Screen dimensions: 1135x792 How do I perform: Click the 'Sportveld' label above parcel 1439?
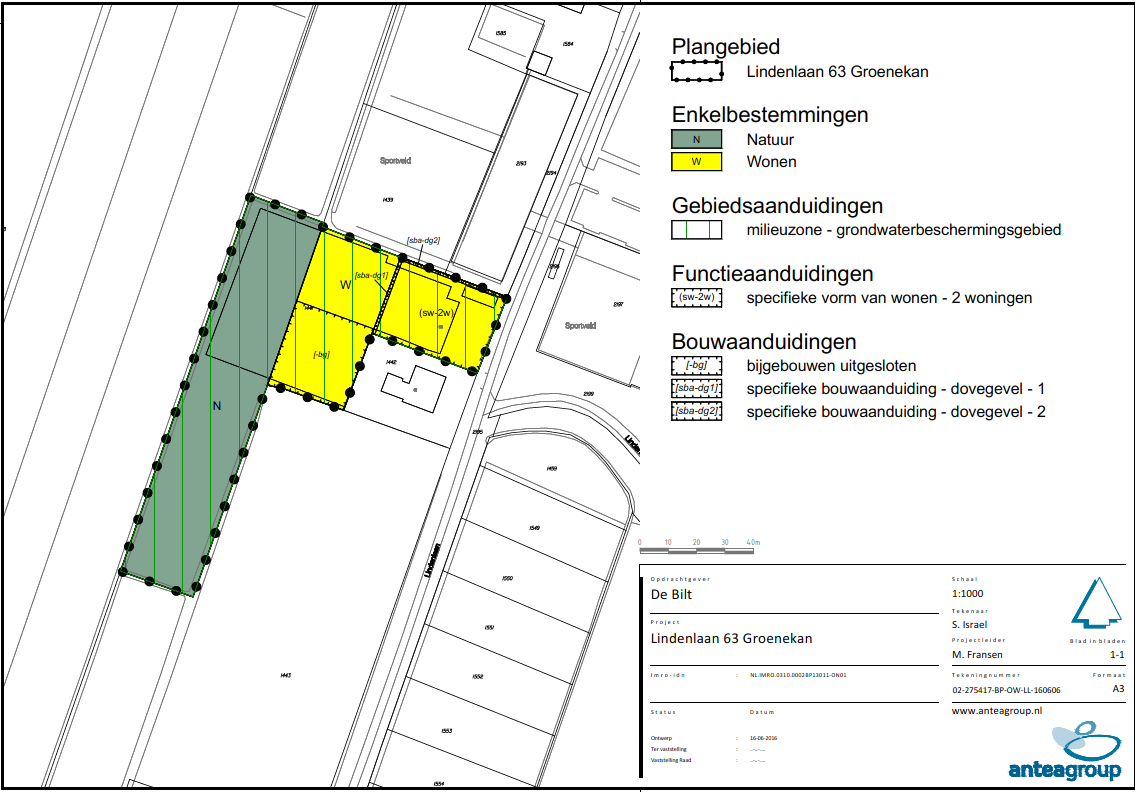(x=395, y=161)
